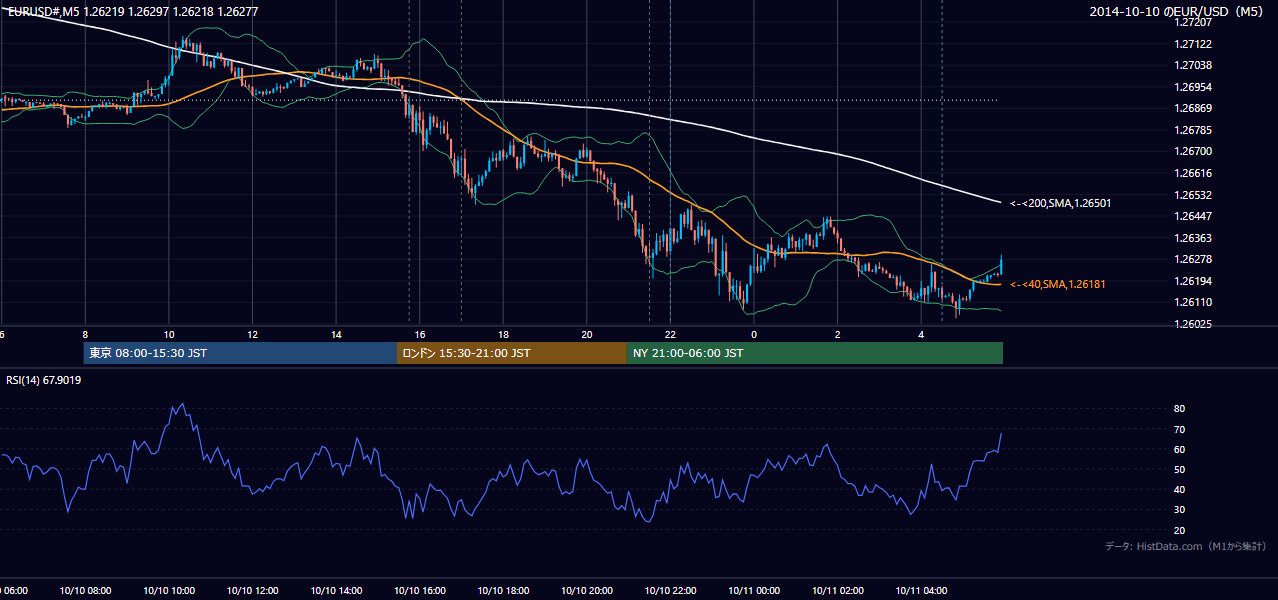Click the RSI axis value 70
1278x600 pixels.
[1180, 429]
